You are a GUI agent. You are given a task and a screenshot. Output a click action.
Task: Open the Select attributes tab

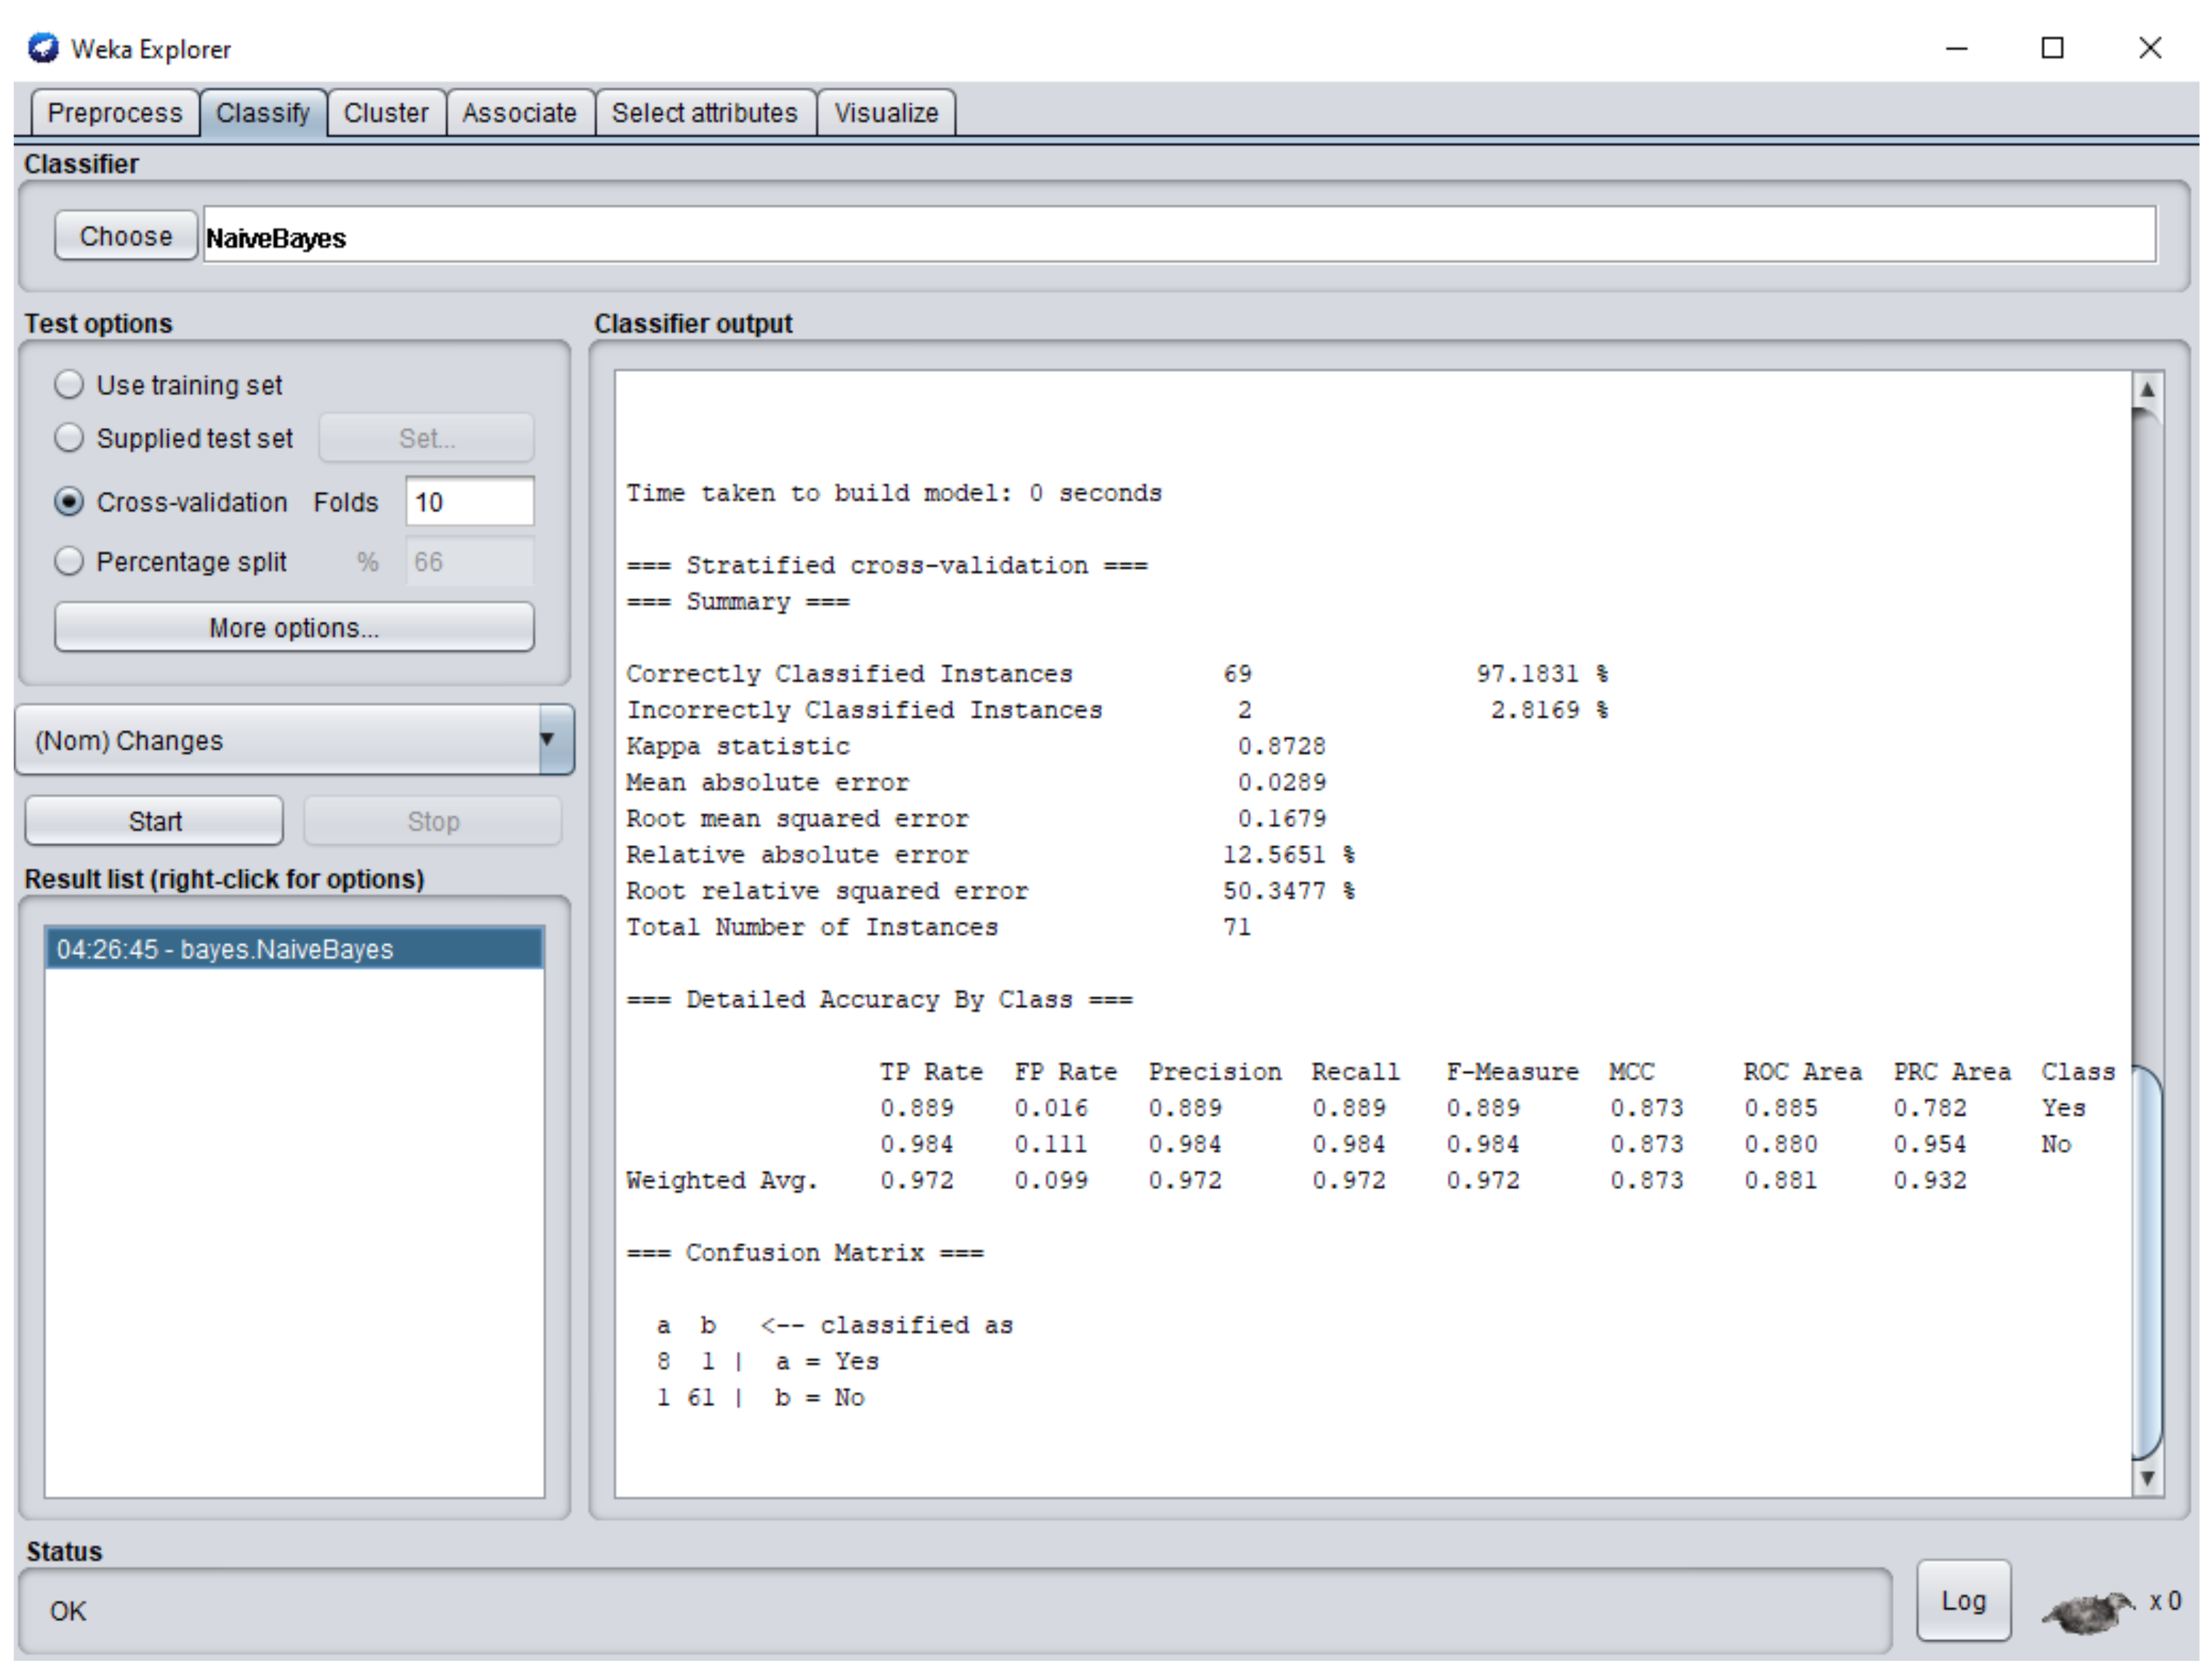pos(704,113)
